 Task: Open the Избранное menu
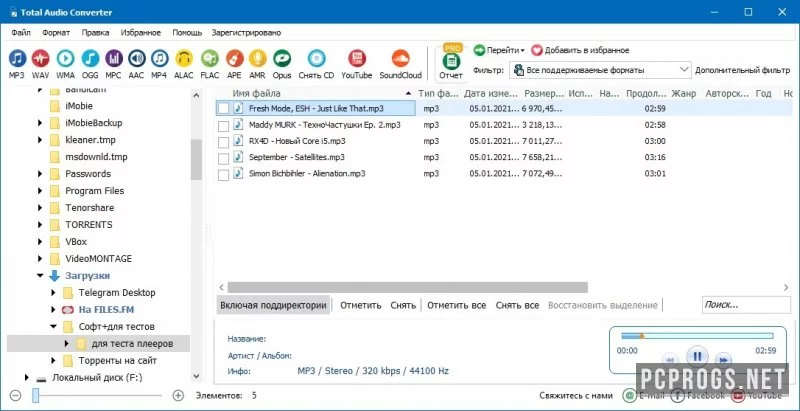pyautogui.click(x=141, y=33)
